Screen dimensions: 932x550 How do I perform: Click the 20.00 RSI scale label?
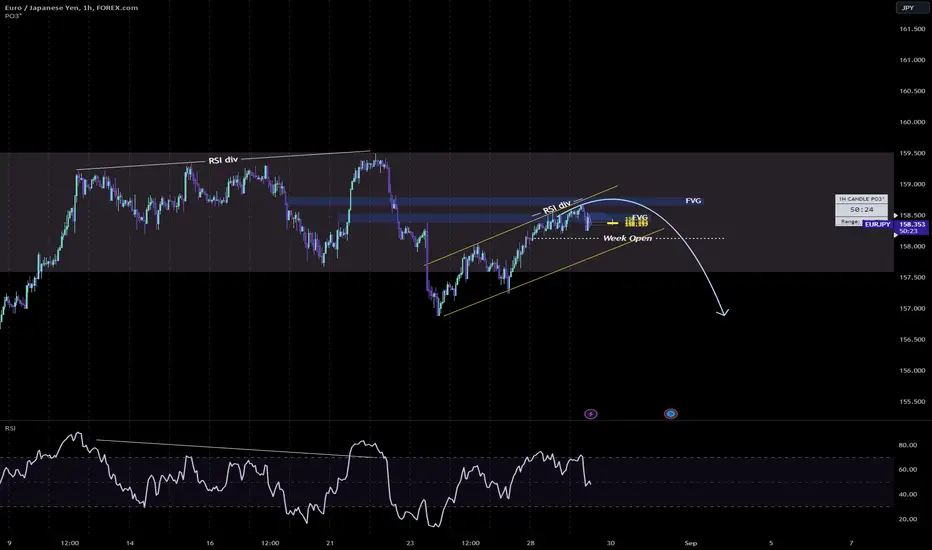pos(908,519)
